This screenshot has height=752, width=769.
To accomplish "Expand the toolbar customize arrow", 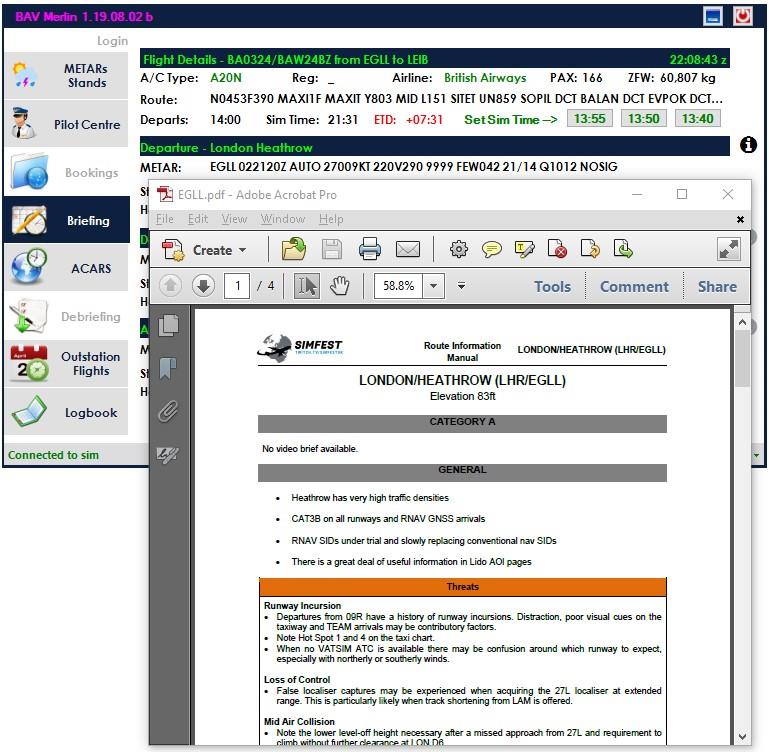I will (461, 285).
